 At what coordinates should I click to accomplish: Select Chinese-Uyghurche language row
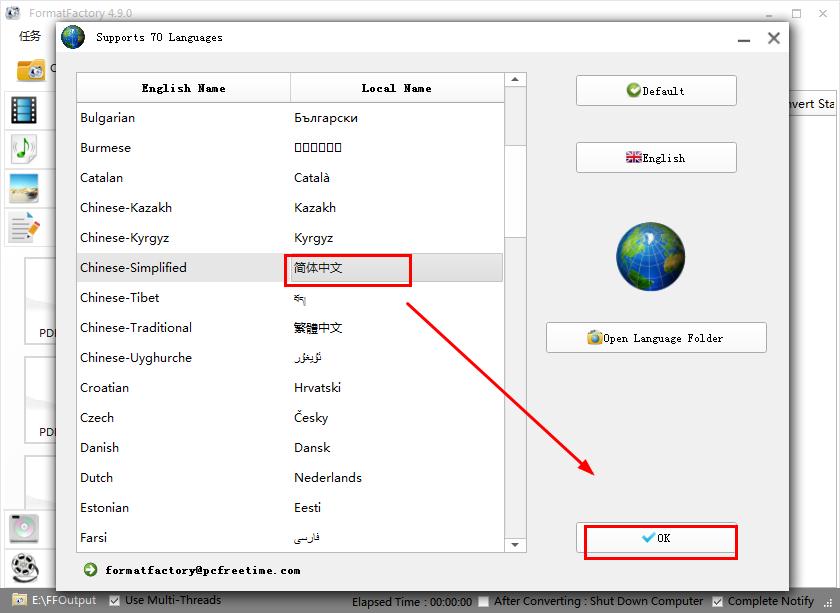click(x=290, y=358)
